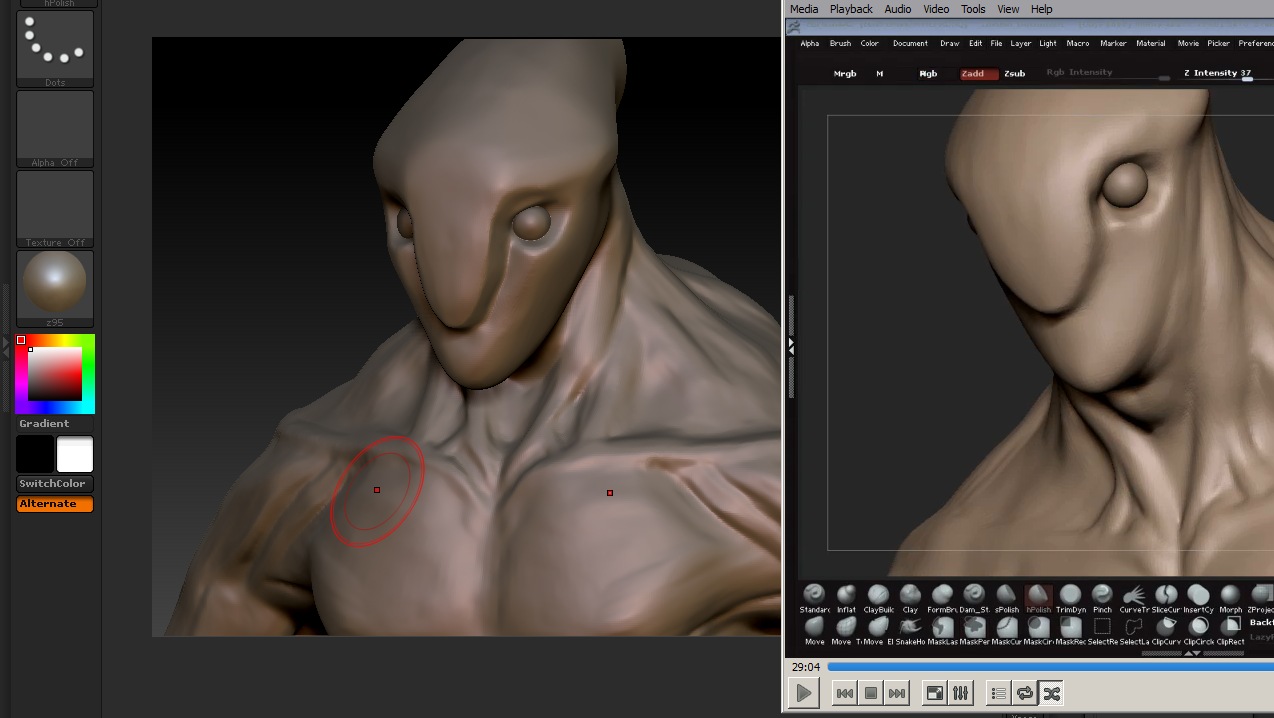This screenshot has height=718, width=1274.
Task: Open the Tools menu in the player
Action: coord(973,9)
